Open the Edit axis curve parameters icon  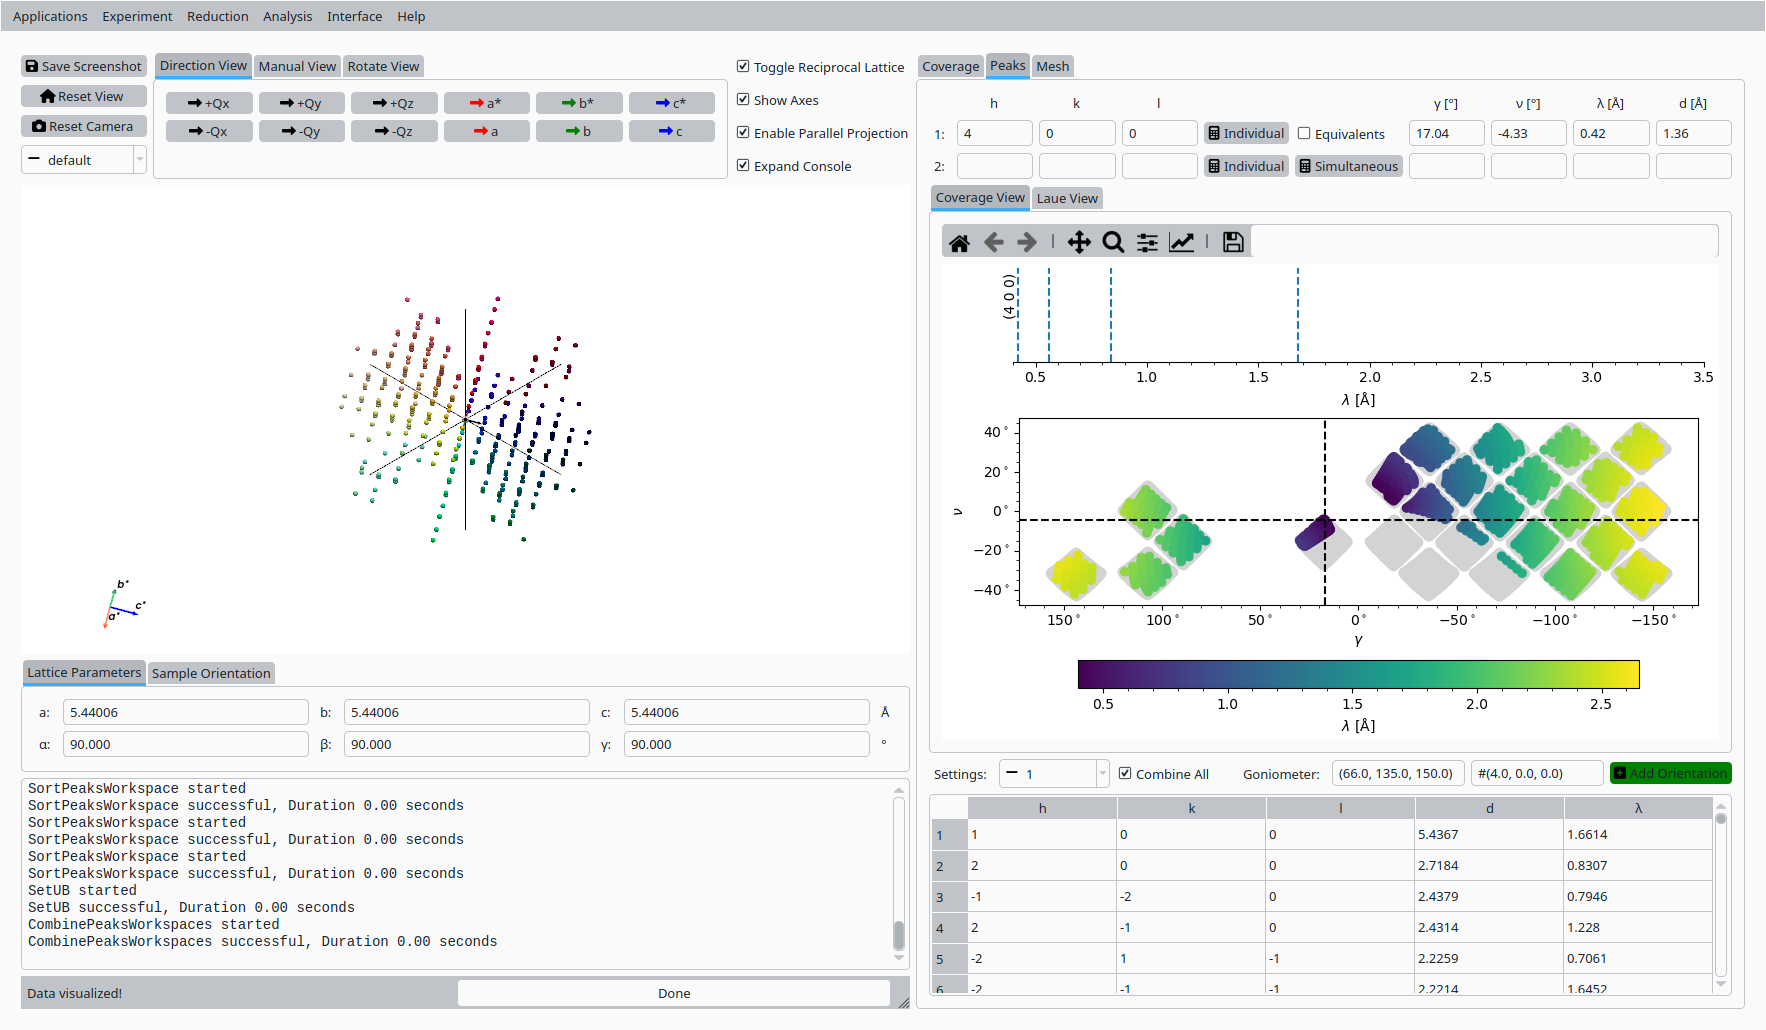[1181, 243]
